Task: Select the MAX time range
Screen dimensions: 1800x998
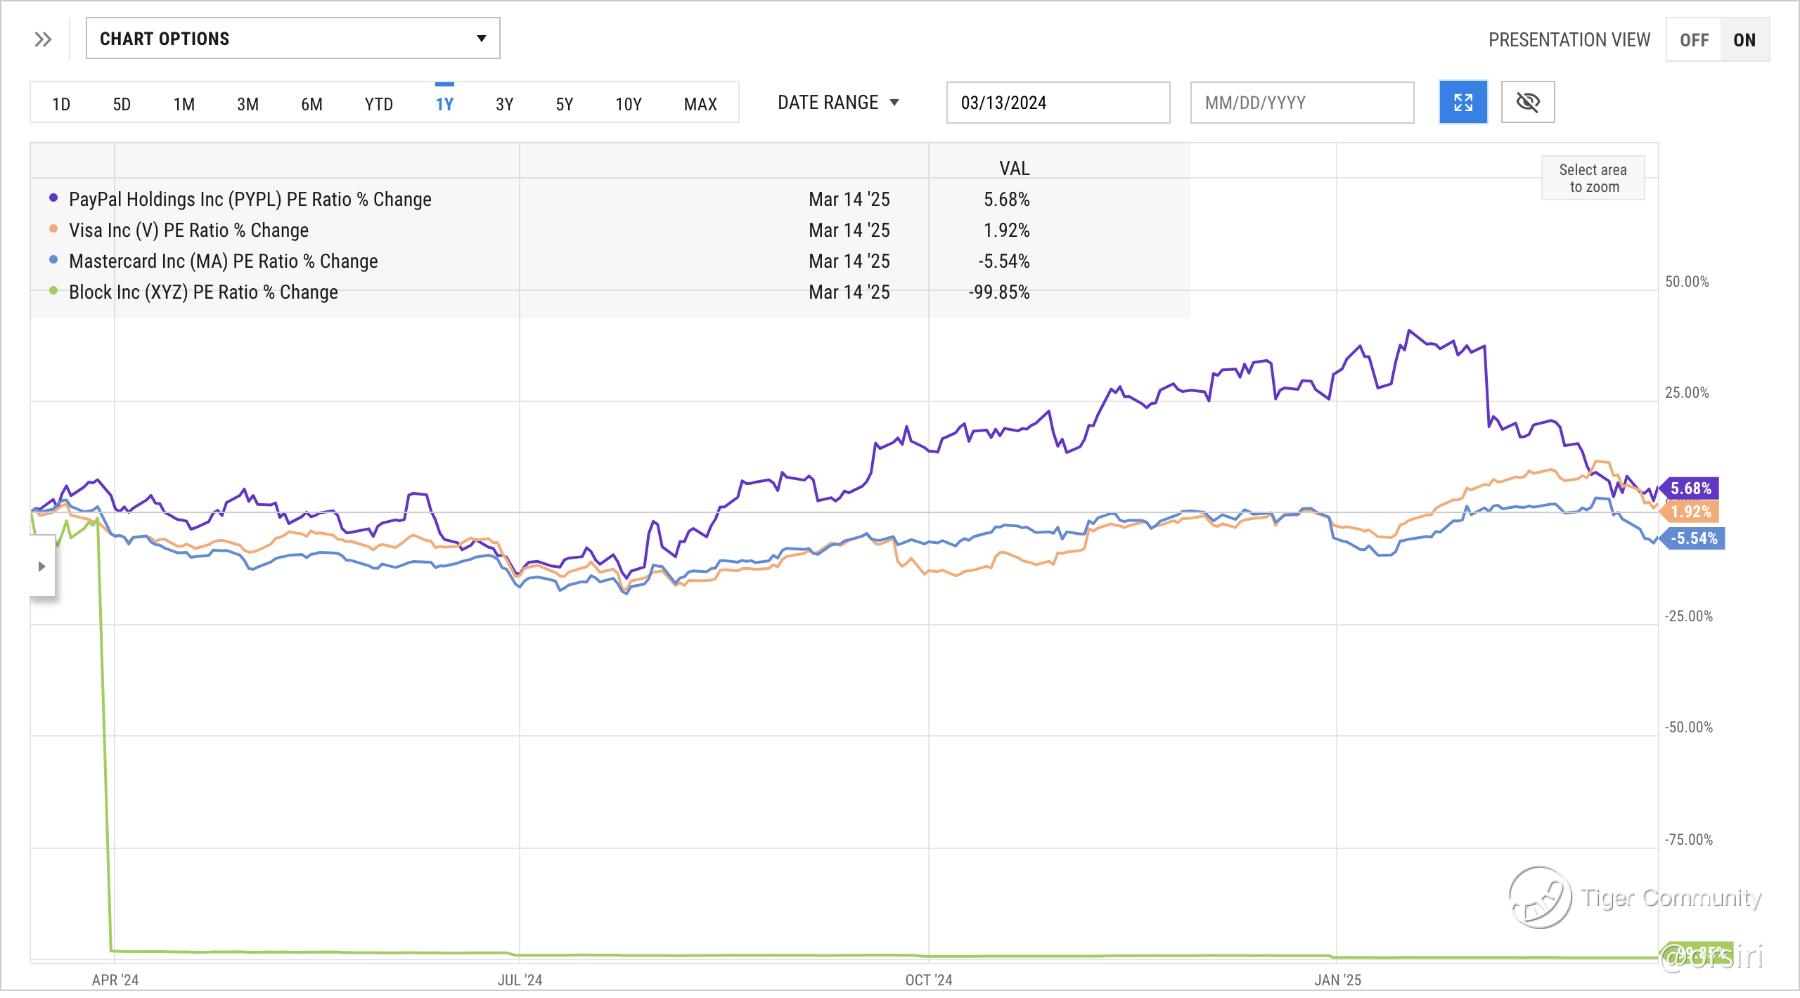Action: [x=700, y=103]
